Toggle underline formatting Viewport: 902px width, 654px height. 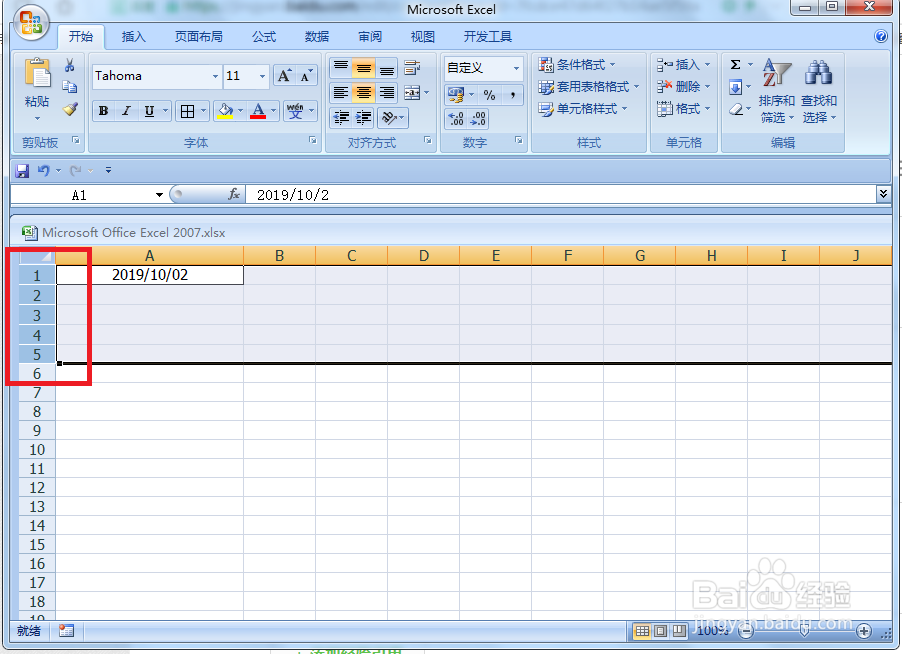click(149, 111)
